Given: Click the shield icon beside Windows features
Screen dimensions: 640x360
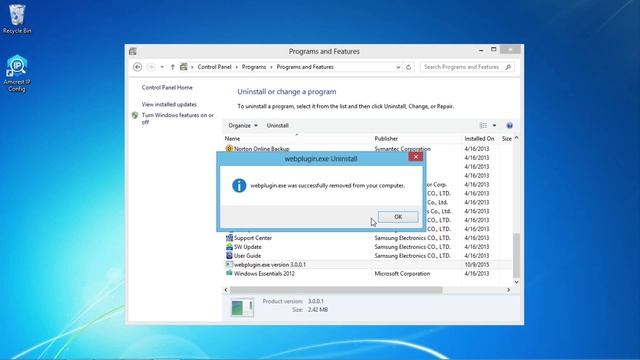Looking at the screenshot, I should point(135,116).
